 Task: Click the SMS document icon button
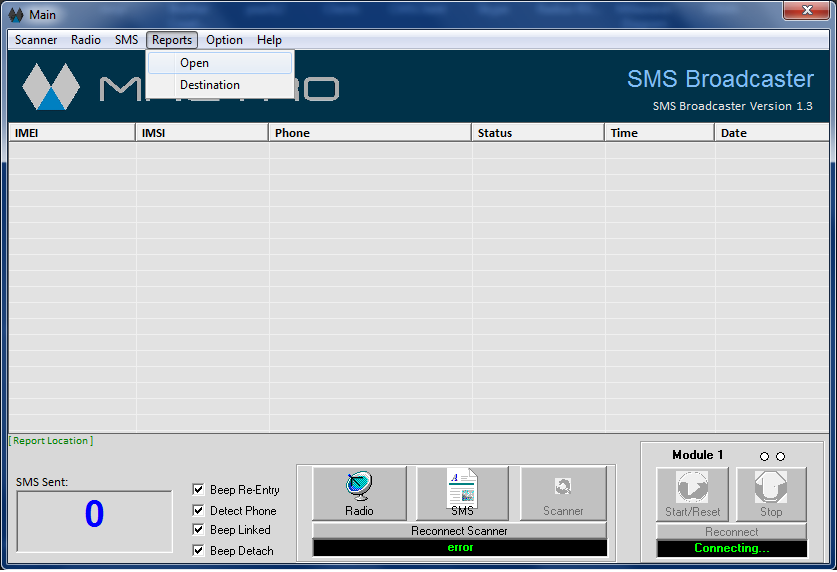(462, 493)
